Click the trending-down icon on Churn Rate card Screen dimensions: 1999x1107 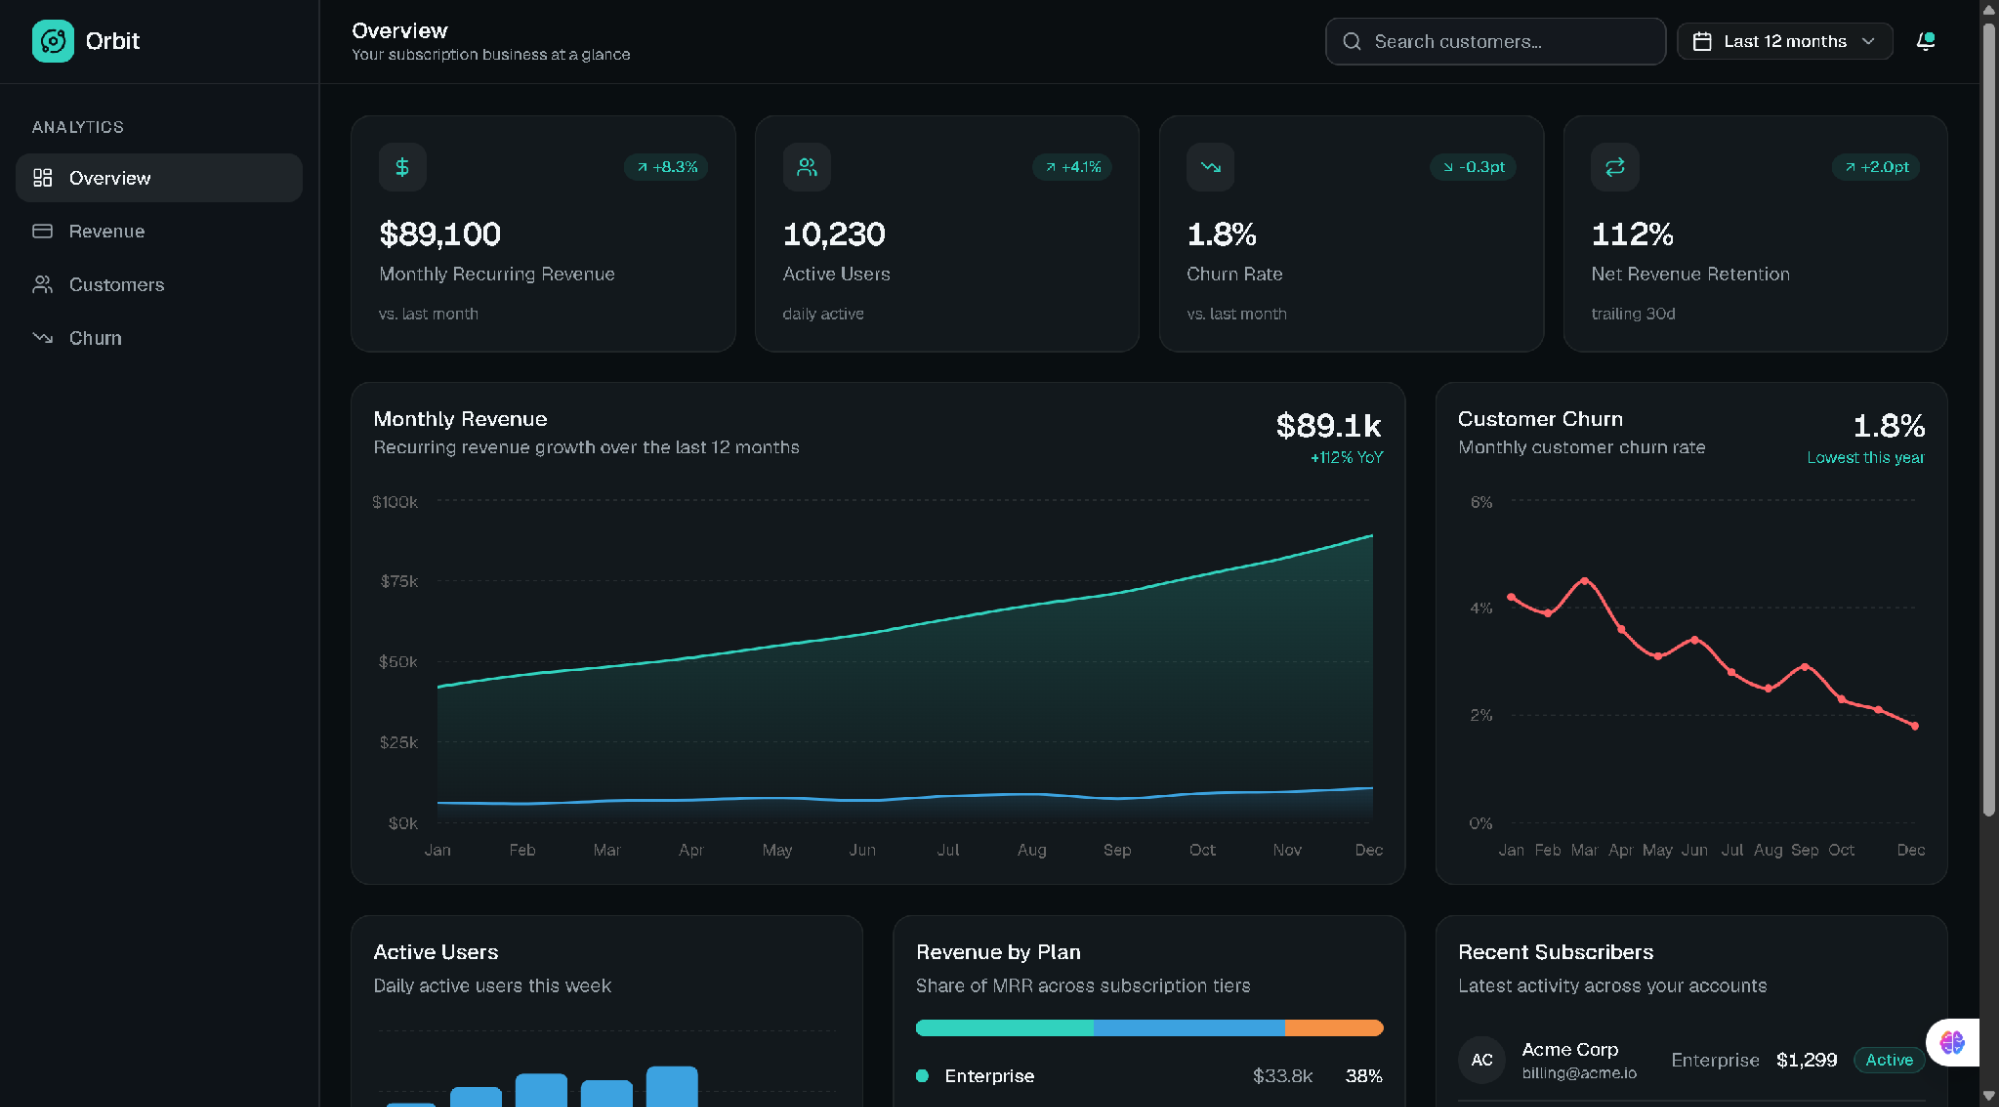[1210, 167]
